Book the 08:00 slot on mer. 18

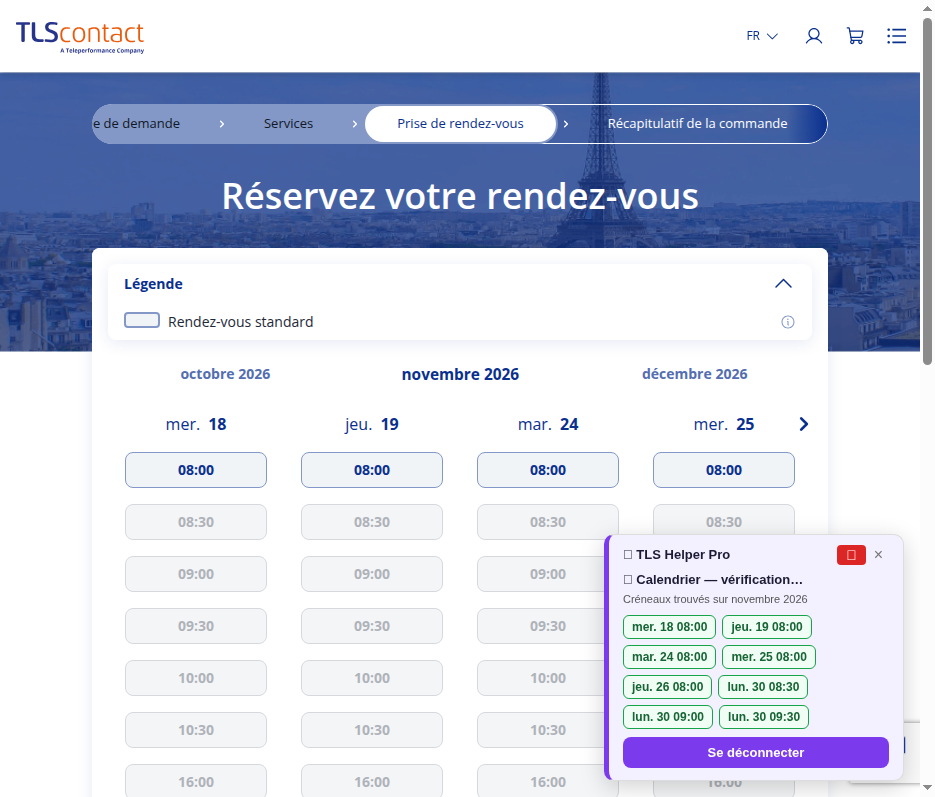(x=196, y=470)
